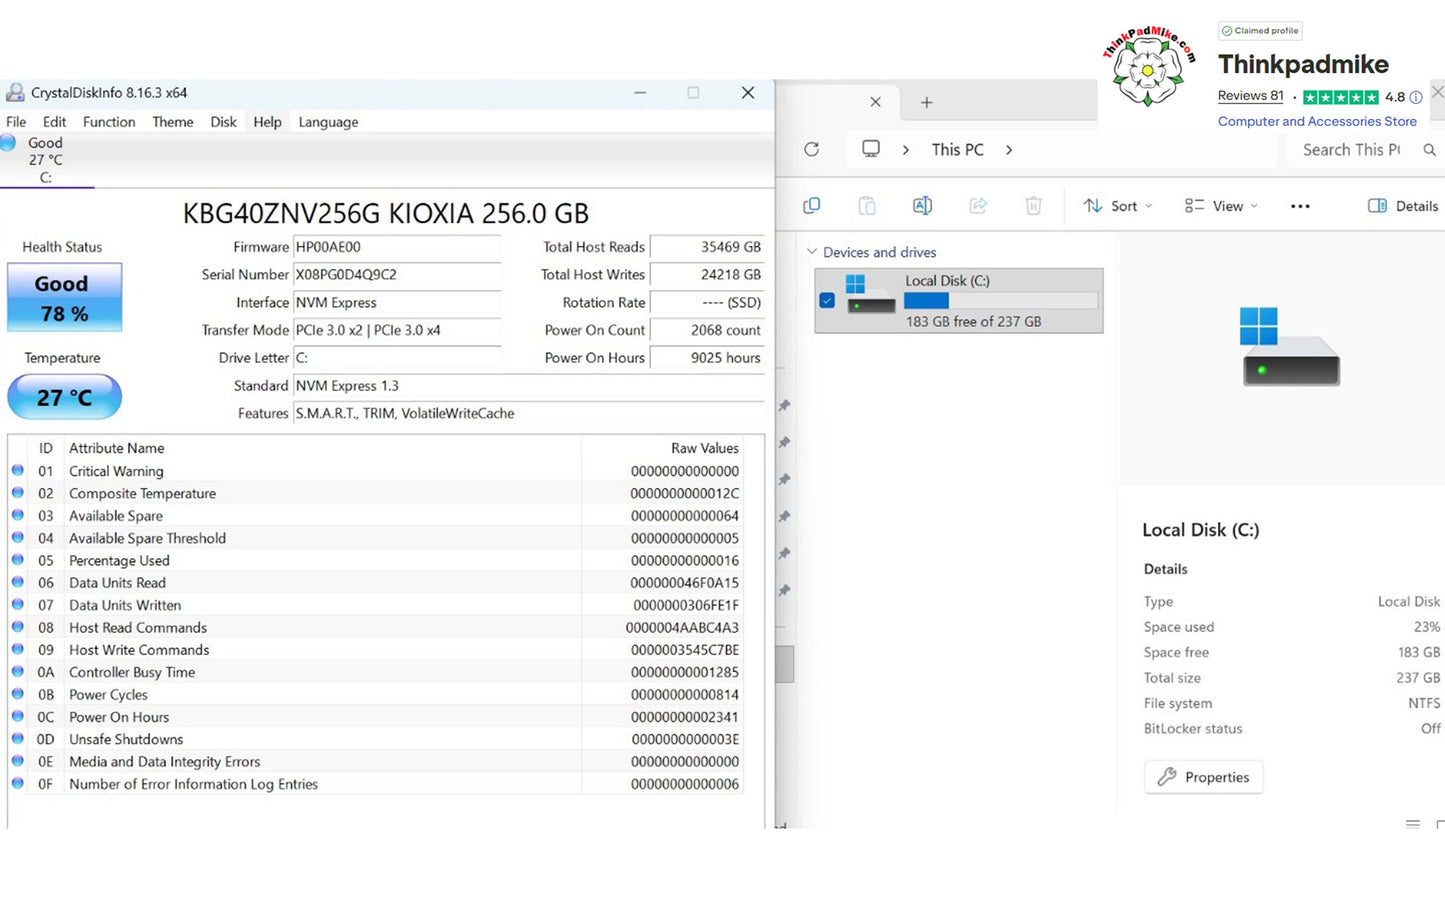Open the File menu in CrystalDiskInfo
This screenshot has height=908, width=1445.
coord(16,122)
